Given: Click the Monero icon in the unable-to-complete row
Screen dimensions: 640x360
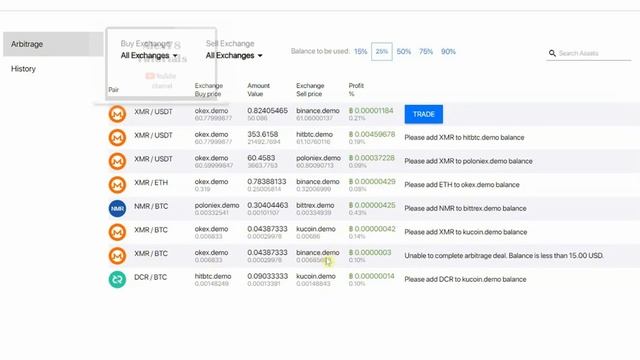Looking at the screenshot, I should click(117, 256).
